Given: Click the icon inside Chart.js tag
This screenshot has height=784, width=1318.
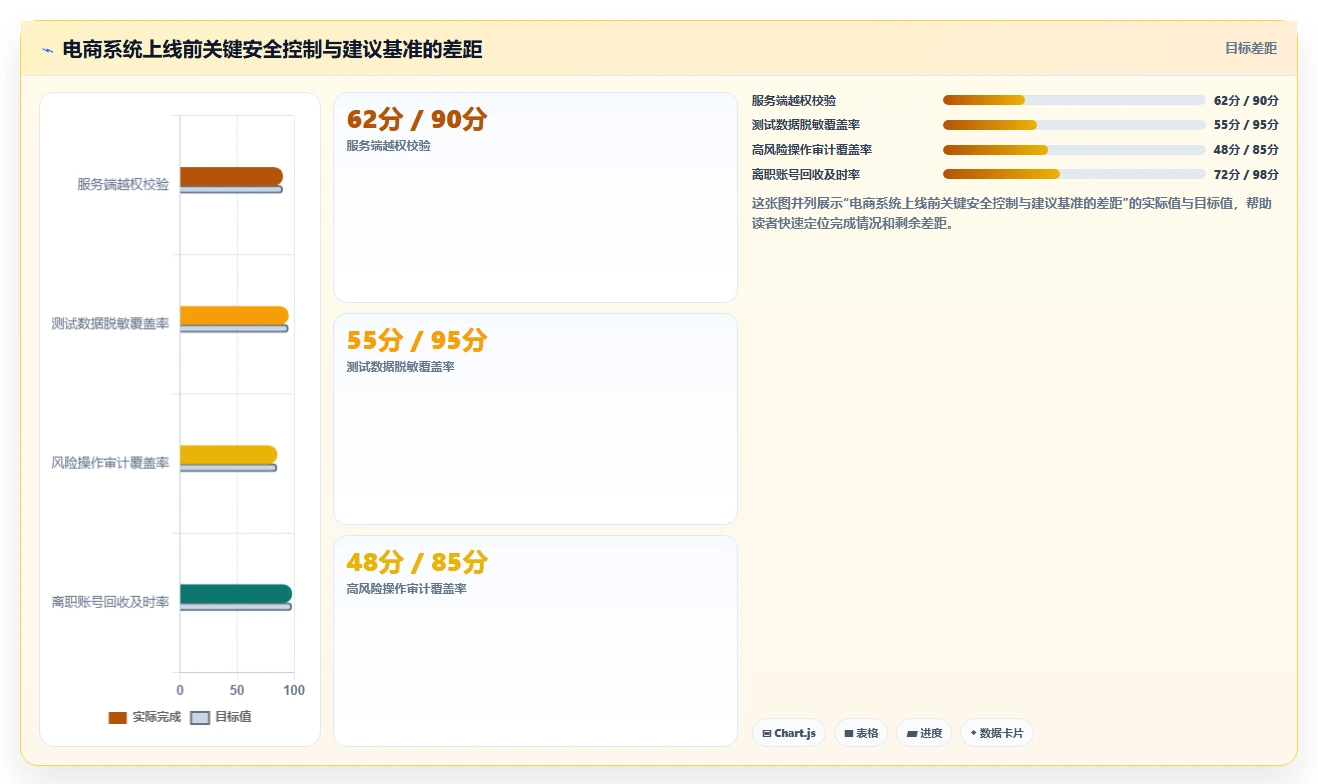Looking at the screenshot, I should pyautogui.click(x=767, y=733).
